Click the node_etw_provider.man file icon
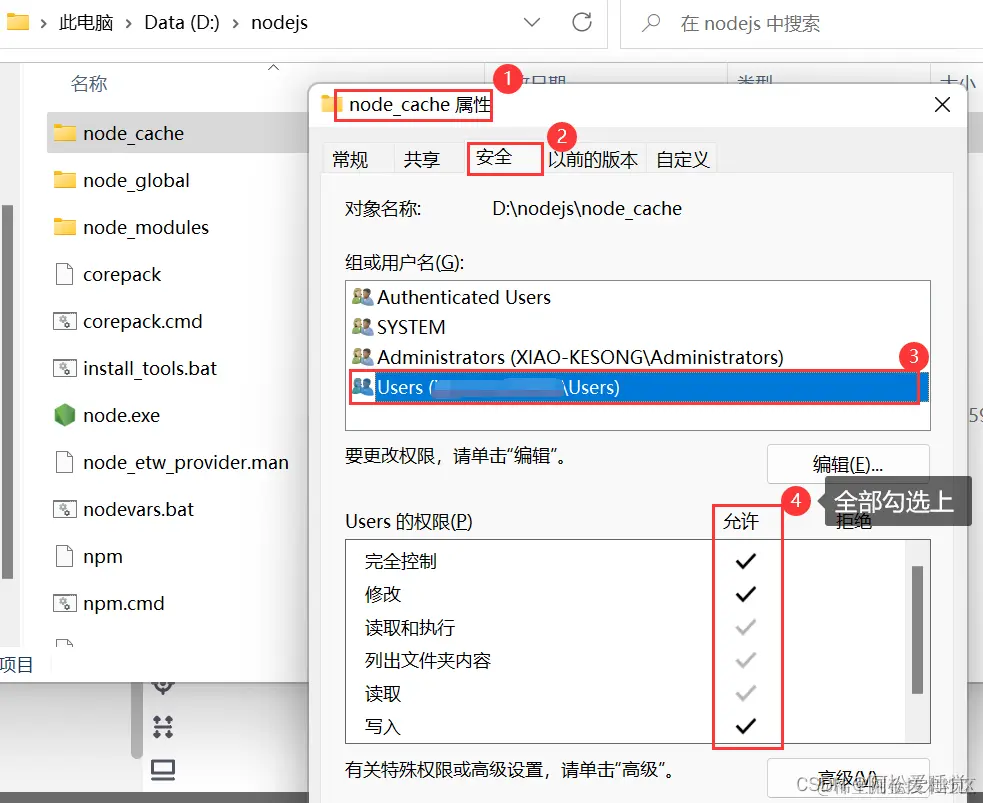The height and width of the screenshot is (803, 983). click(65, 462)
